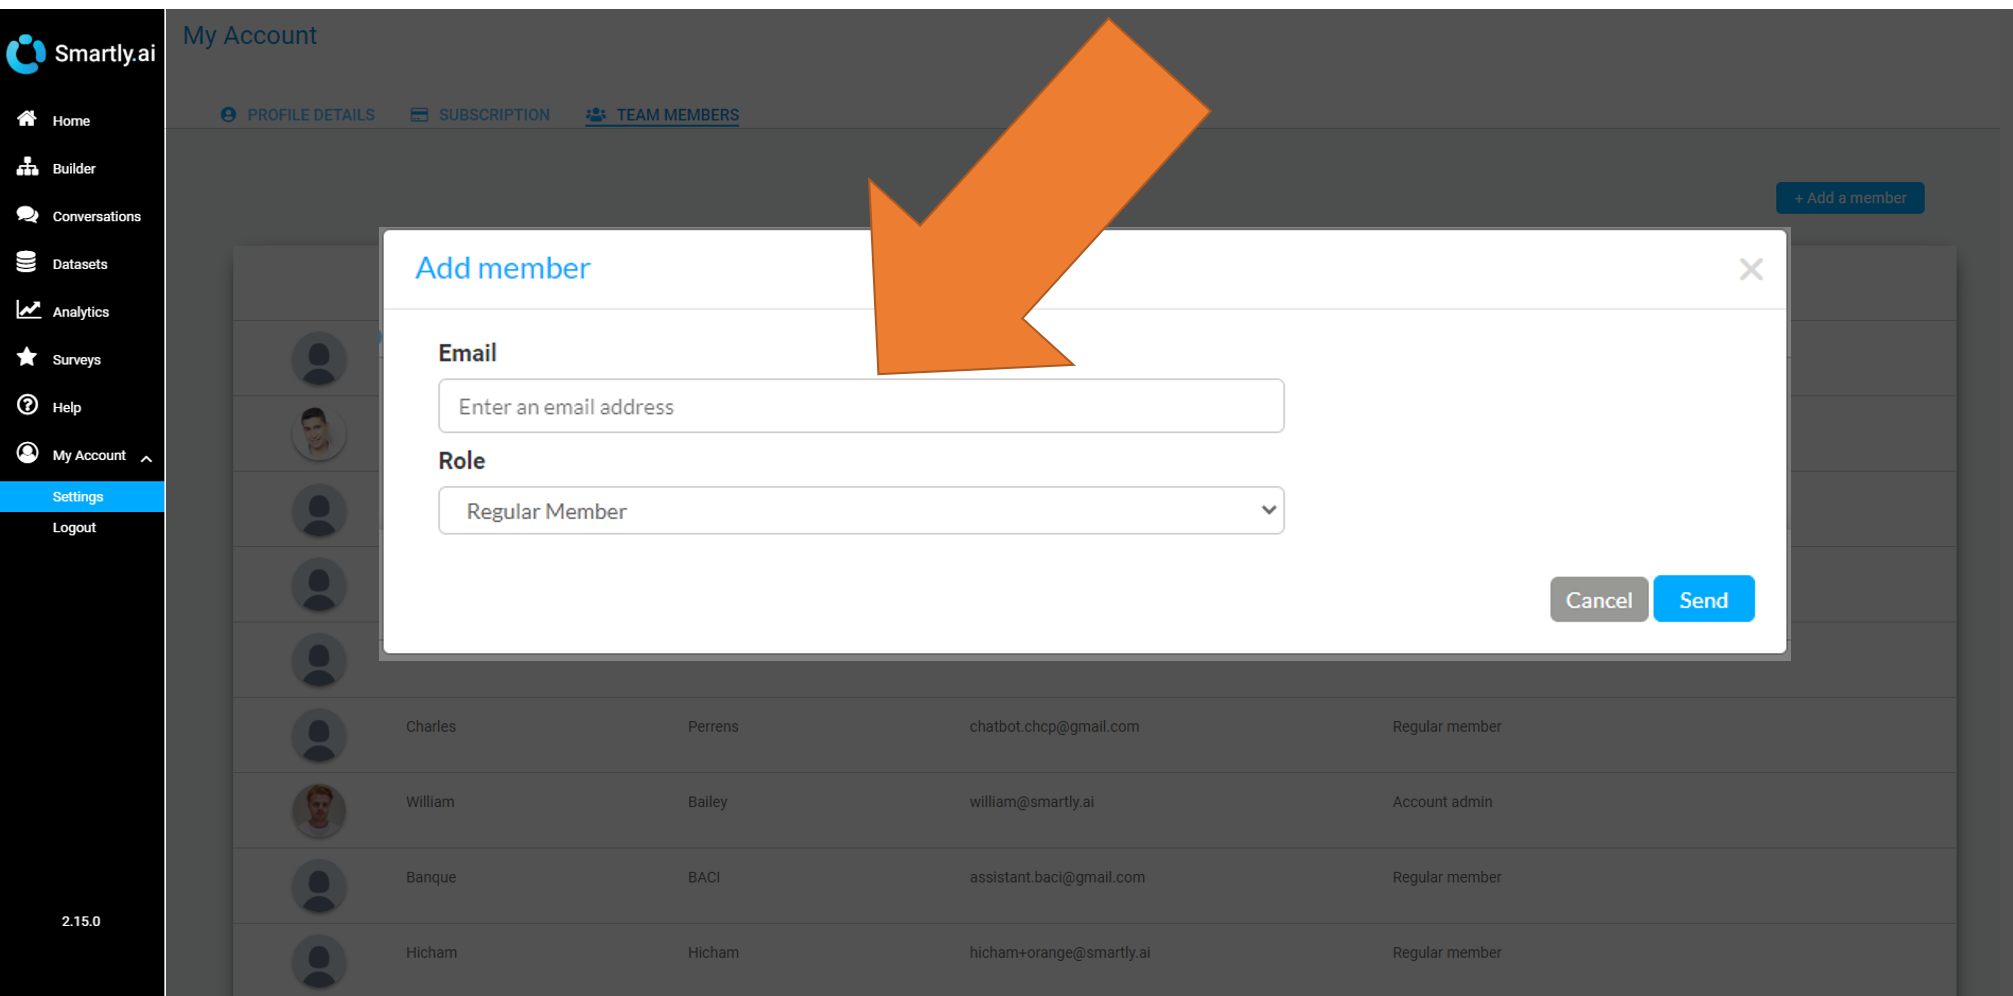
Task: Click the Account admin role cell
Action: point(1442,802)
